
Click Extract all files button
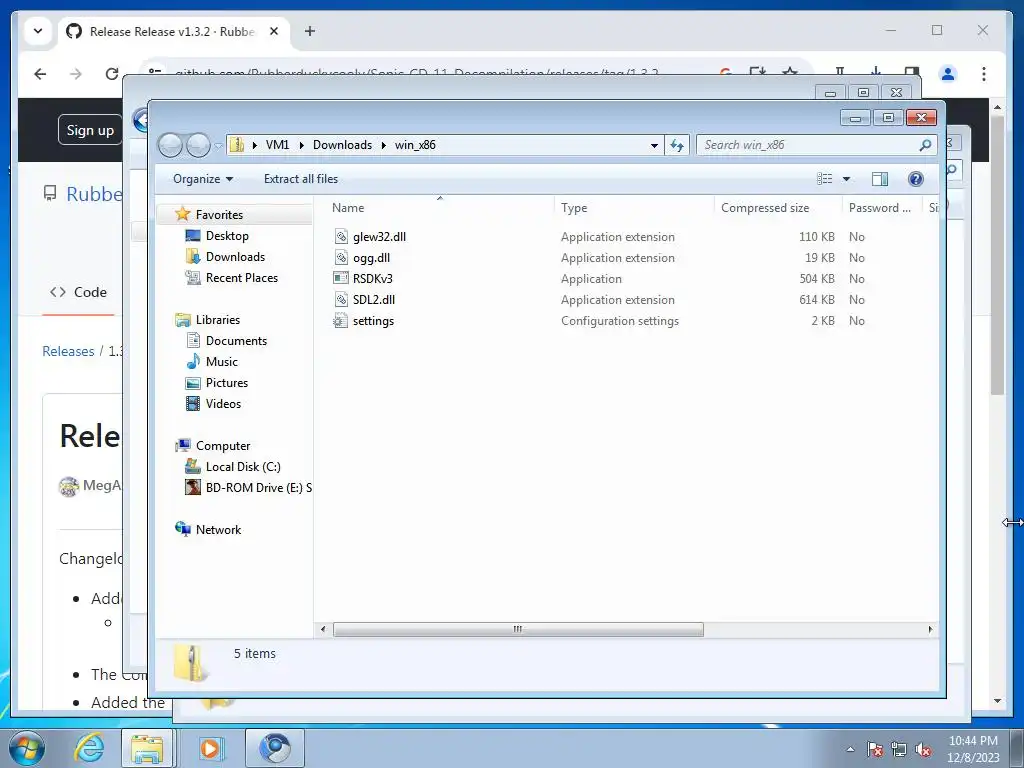[x=300, y=178]
